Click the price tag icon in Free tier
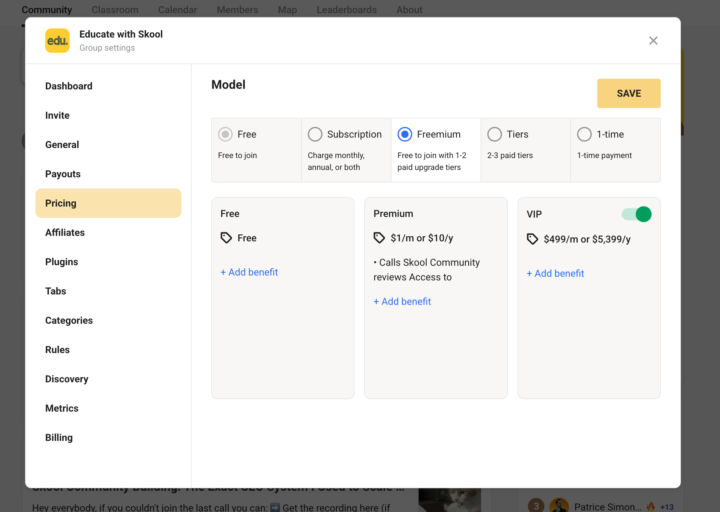 click(226, 238)
